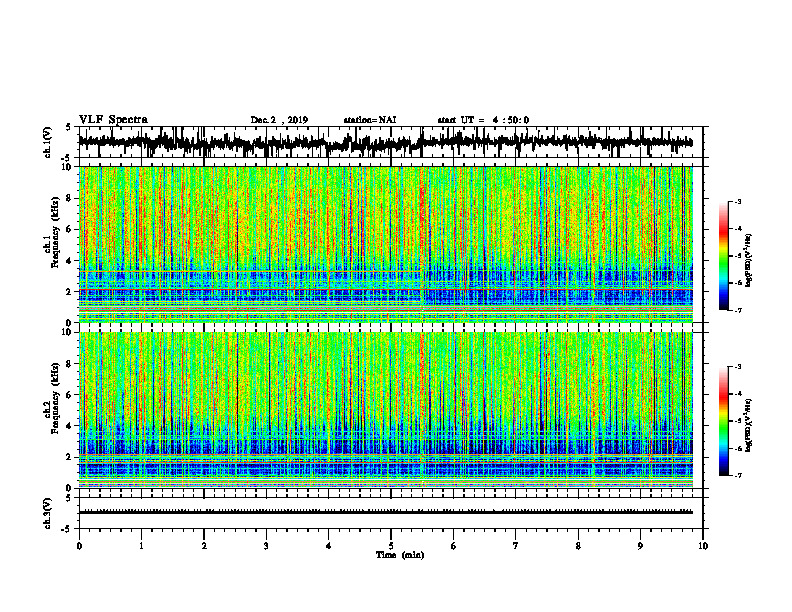Click the ch.3 flat voltage trace

[385, 512]
